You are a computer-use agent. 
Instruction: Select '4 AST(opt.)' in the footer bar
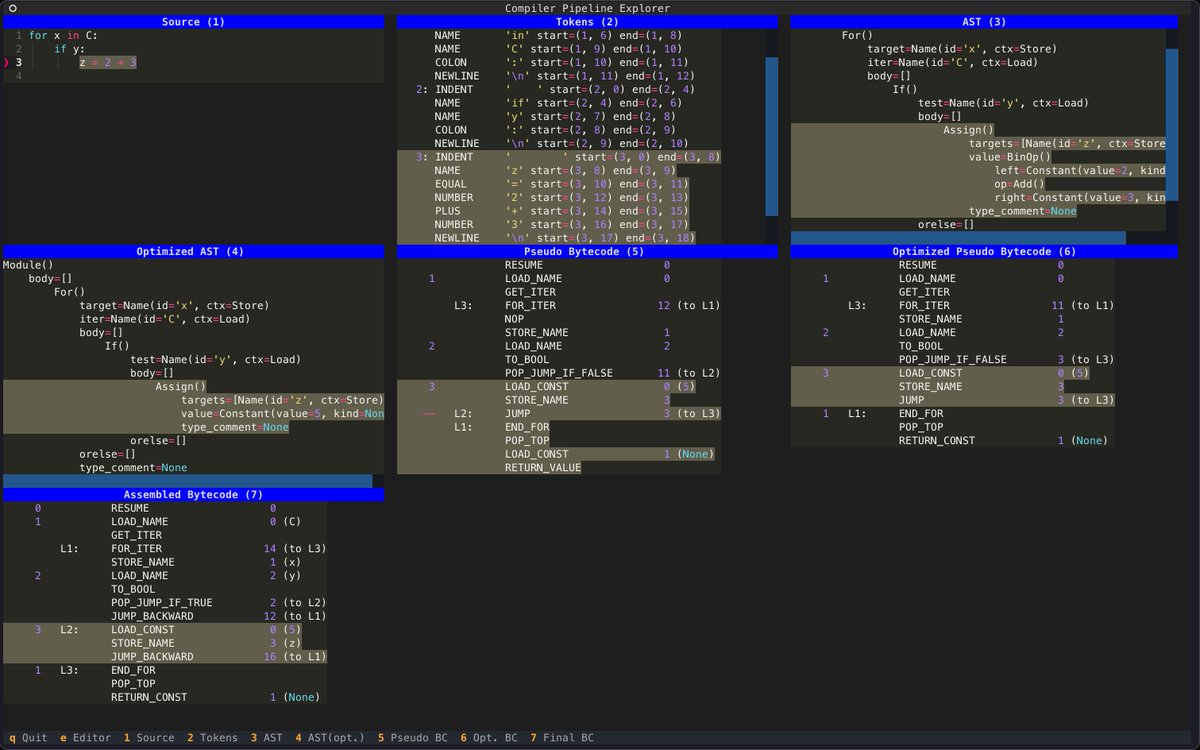point(330,738)
